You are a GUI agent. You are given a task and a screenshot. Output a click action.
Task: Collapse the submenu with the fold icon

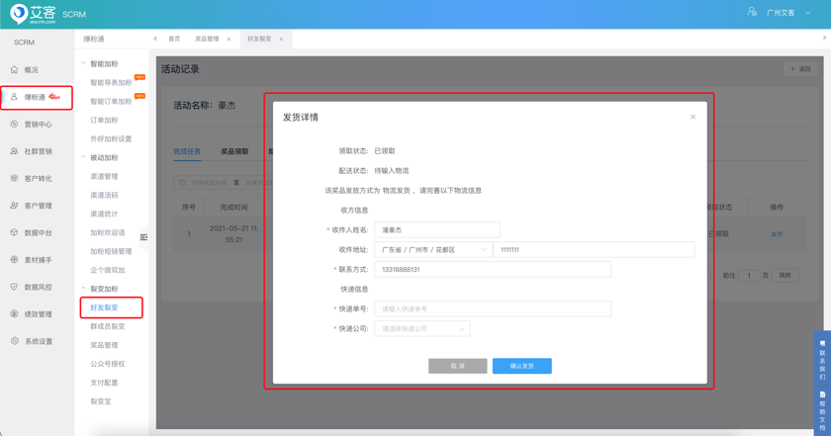144,237
